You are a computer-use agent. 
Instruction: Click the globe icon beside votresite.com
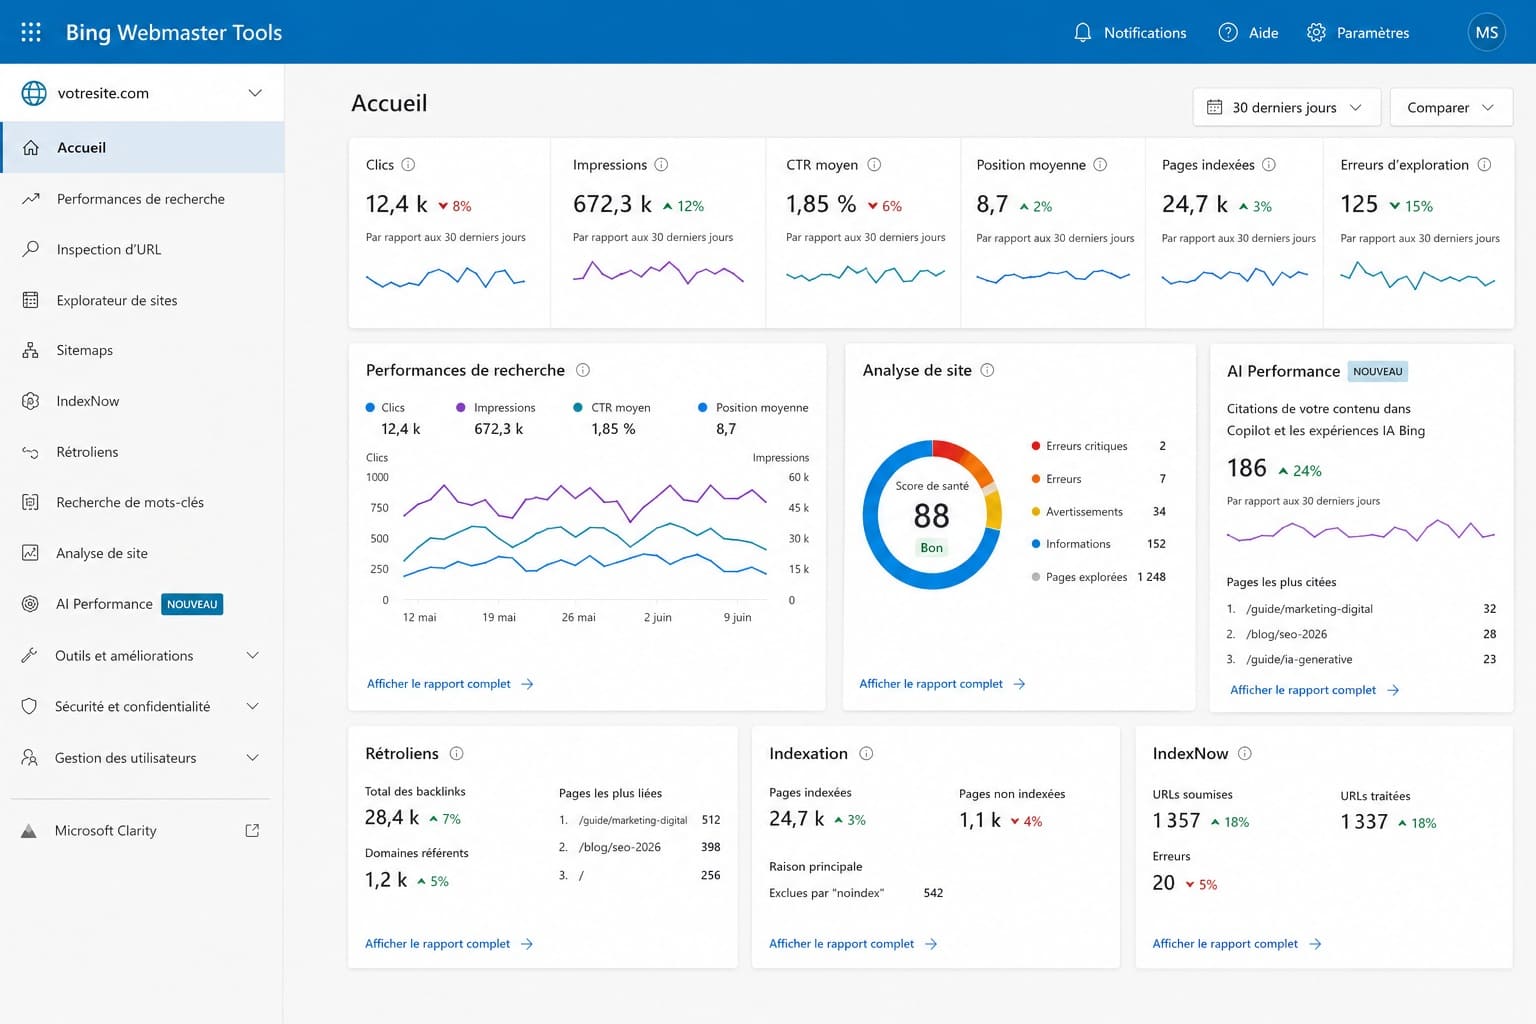[34, 93]
